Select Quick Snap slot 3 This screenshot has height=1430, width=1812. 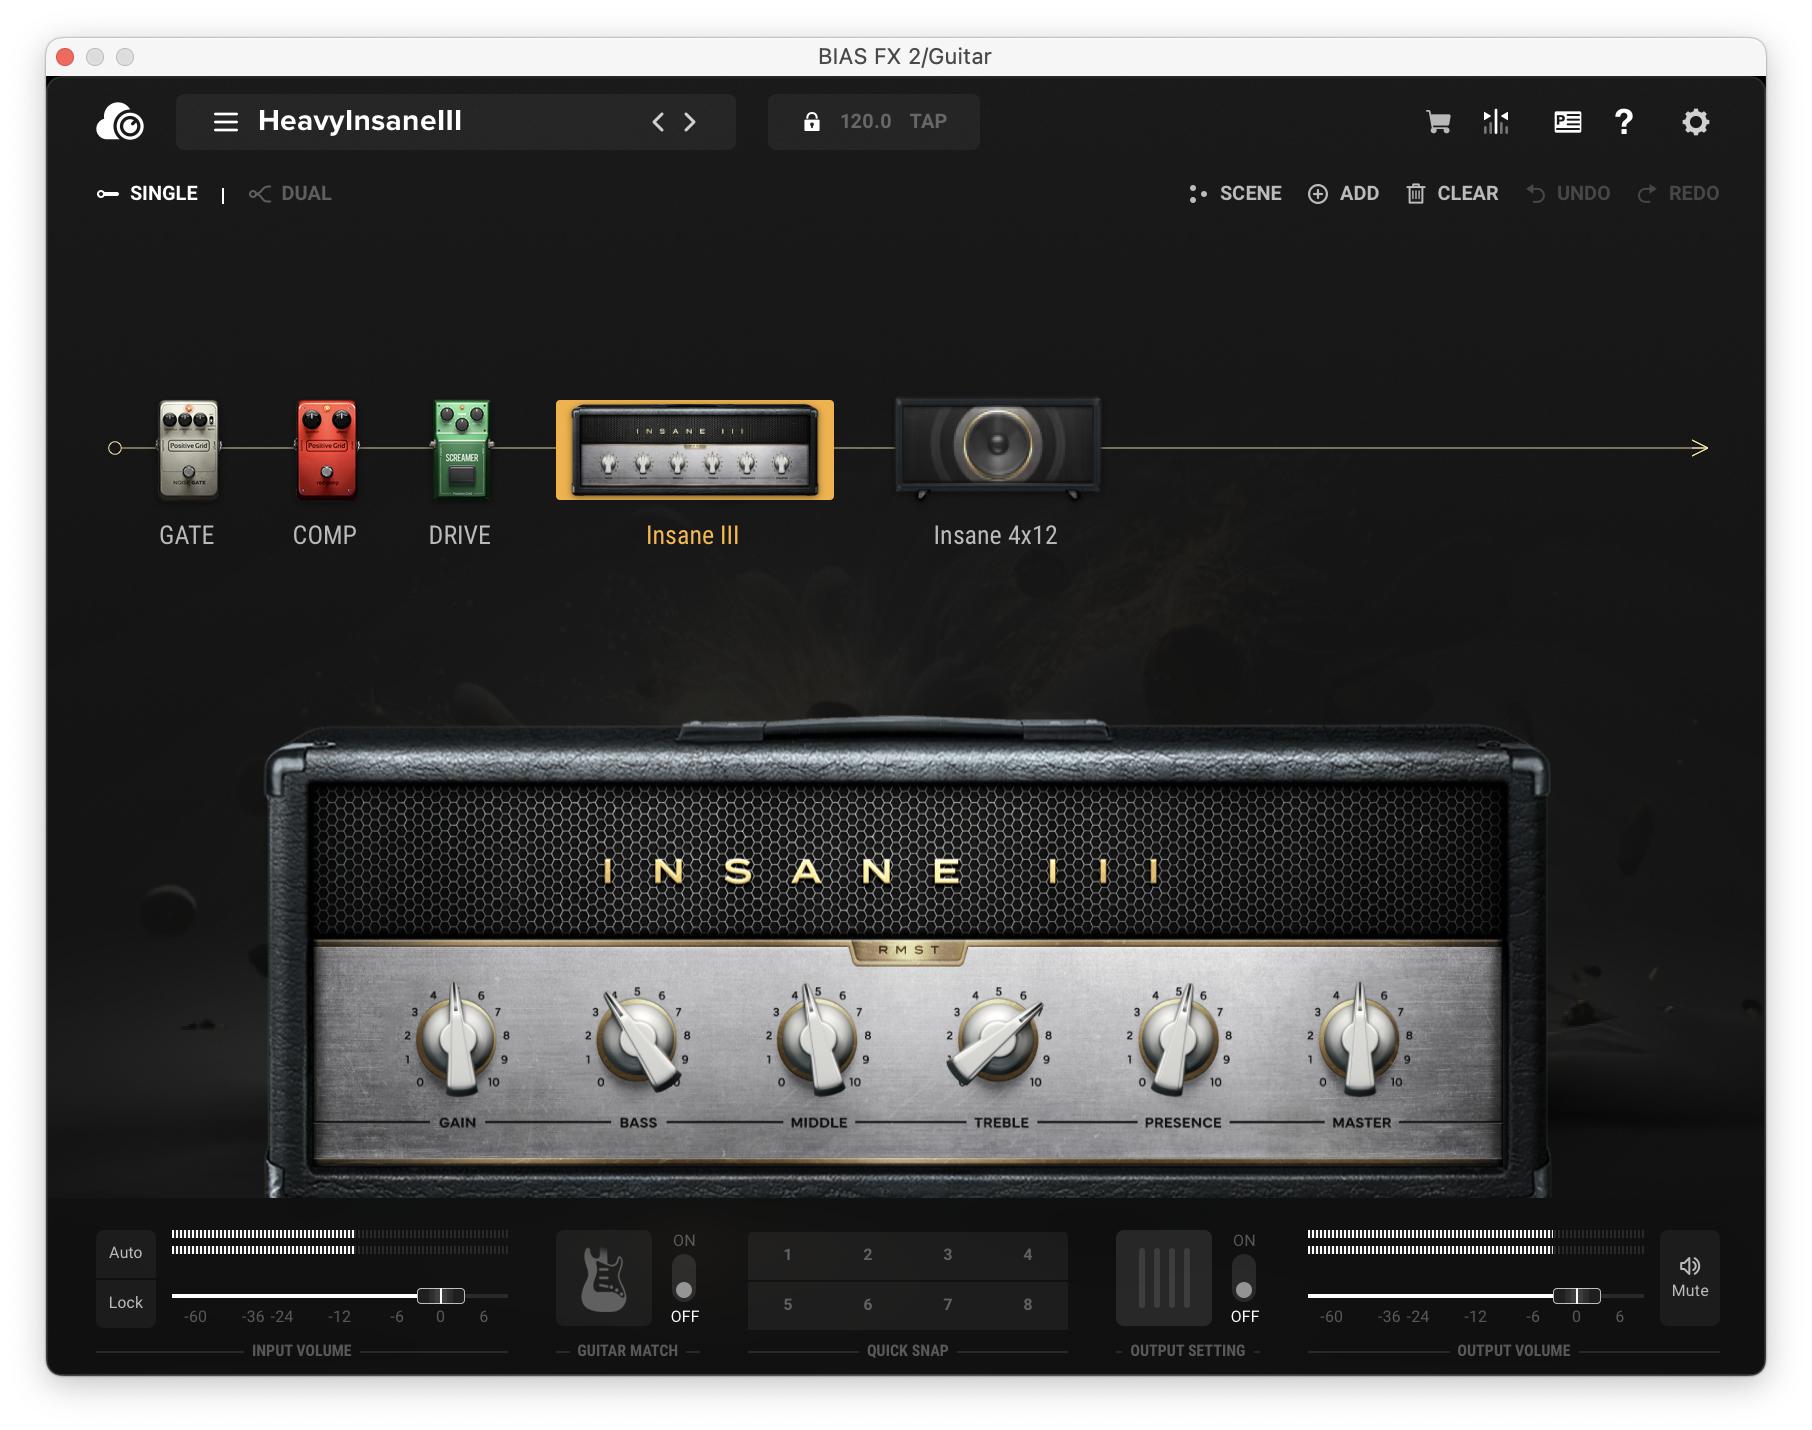pyautogui.click(x=947, y=1255)
